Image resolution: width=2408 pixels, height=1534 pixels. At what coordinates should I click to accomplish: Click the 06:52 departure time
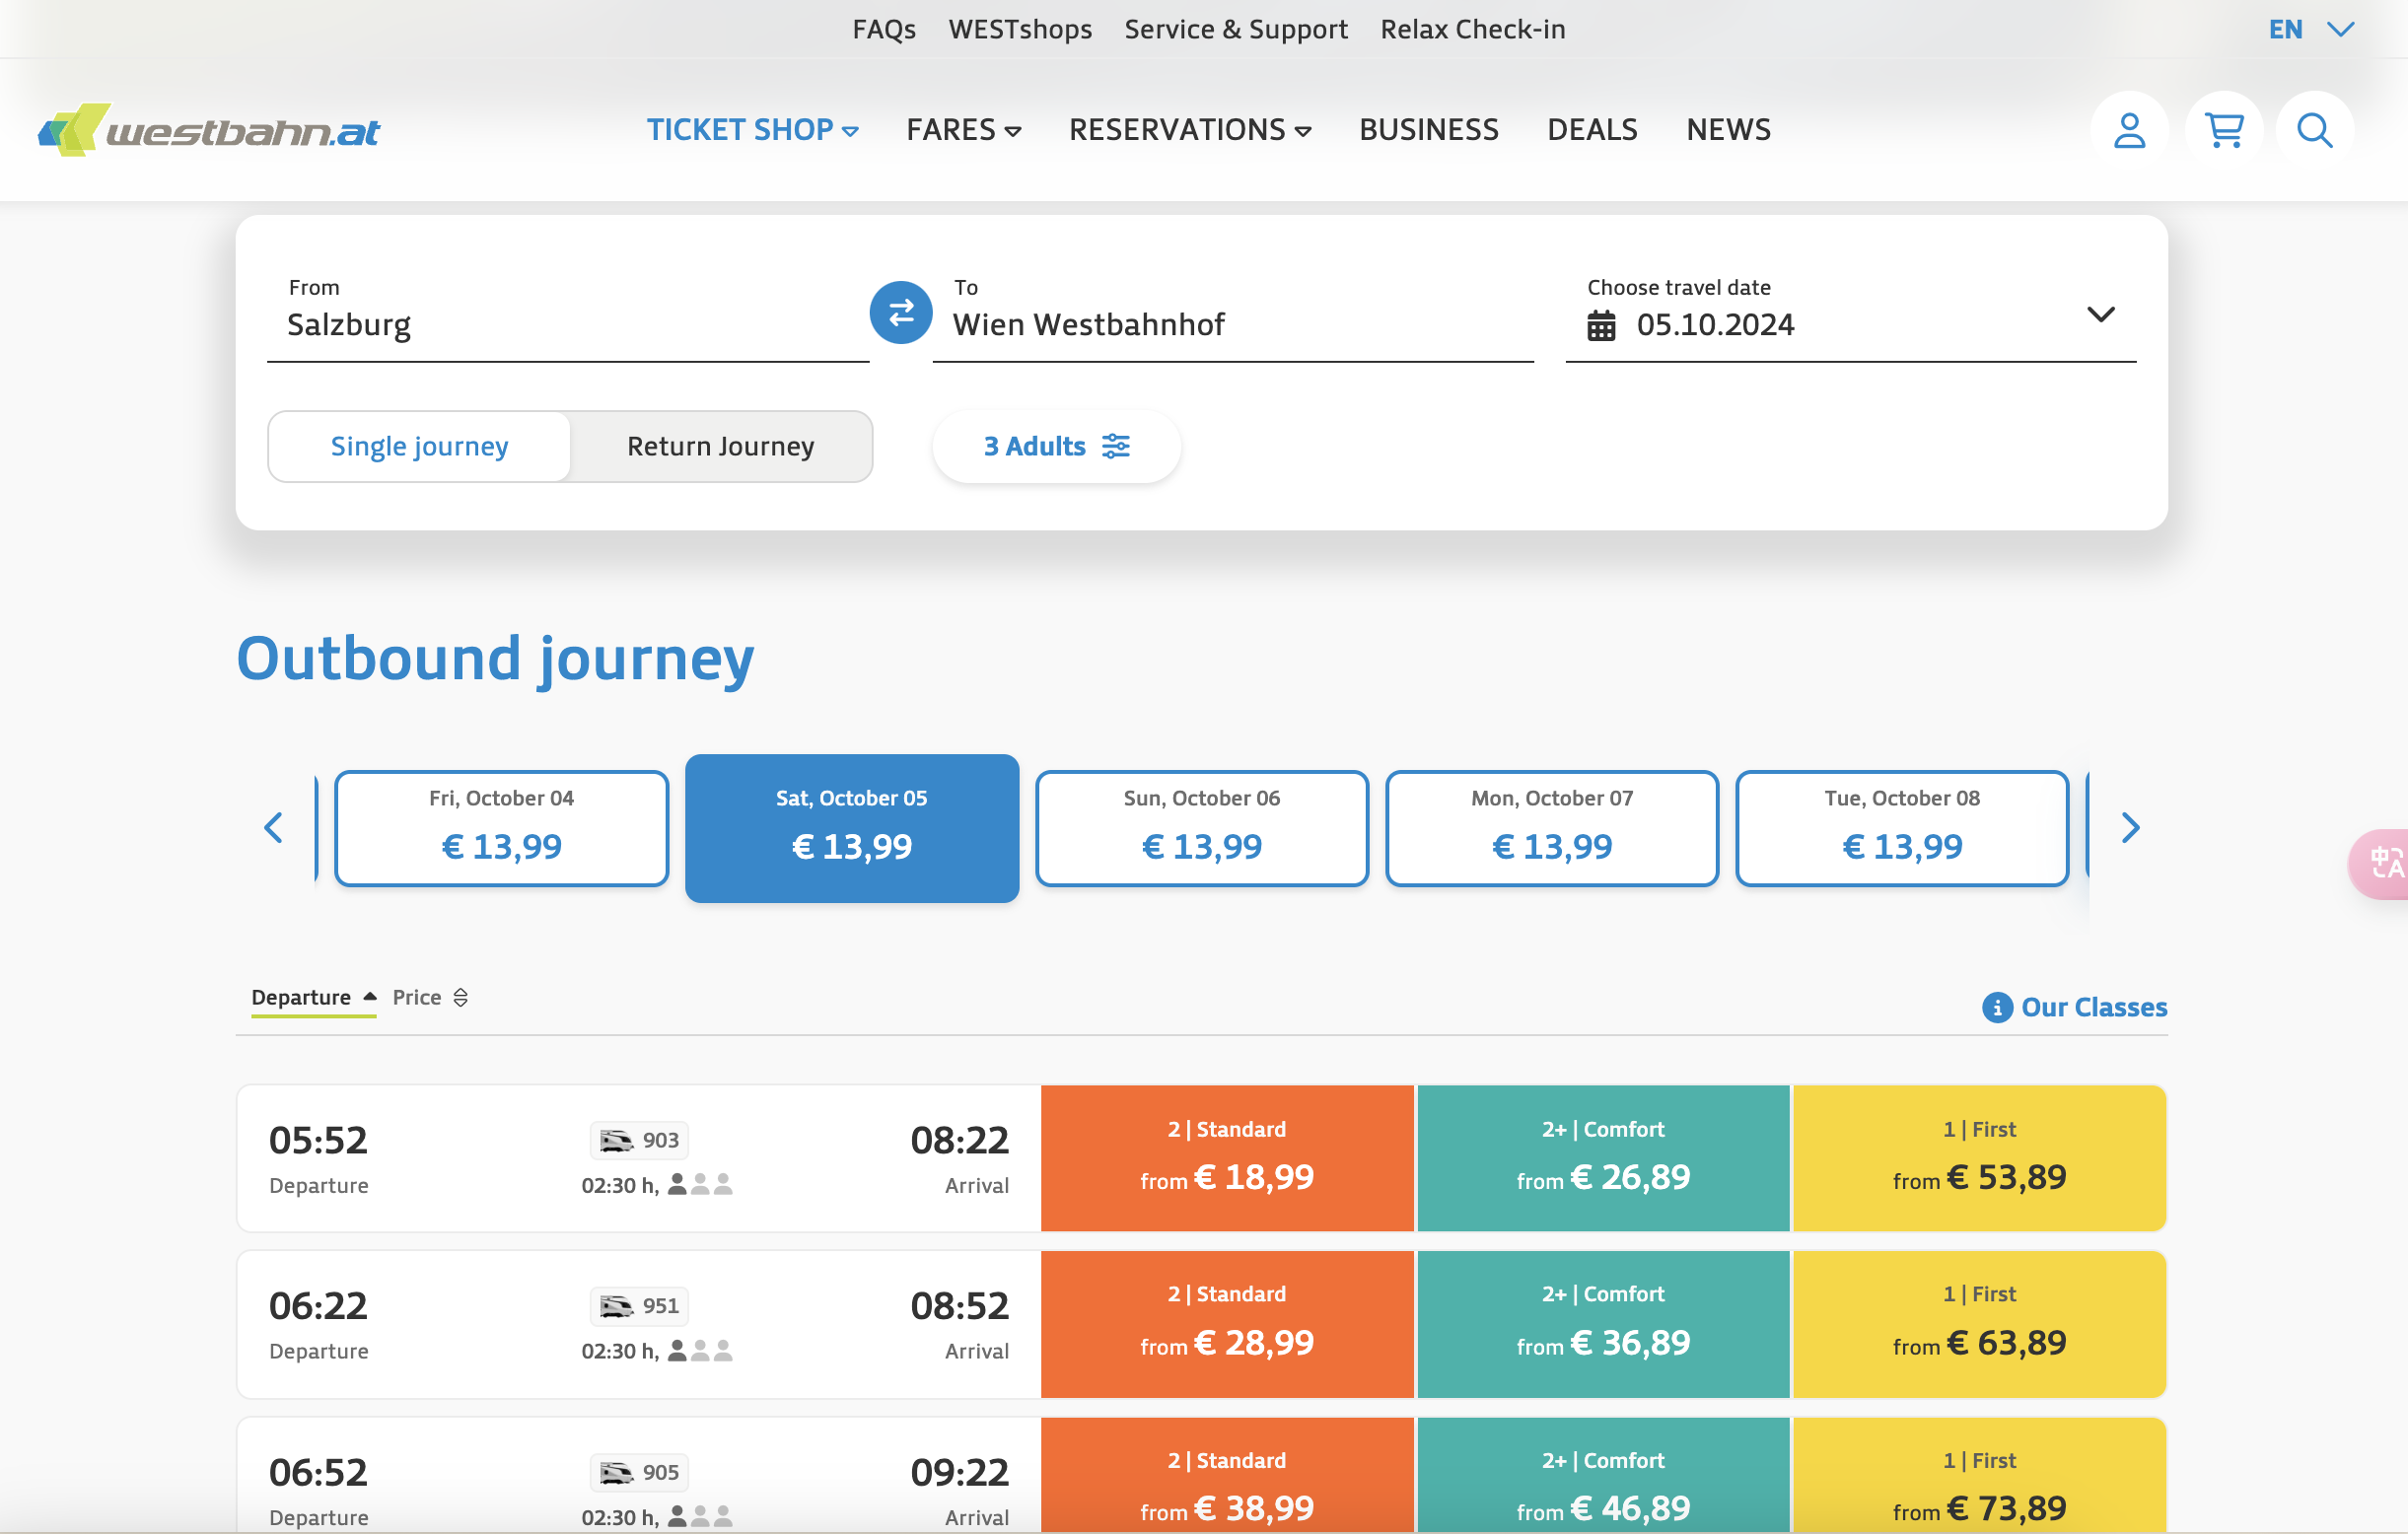pos(318,1471)
